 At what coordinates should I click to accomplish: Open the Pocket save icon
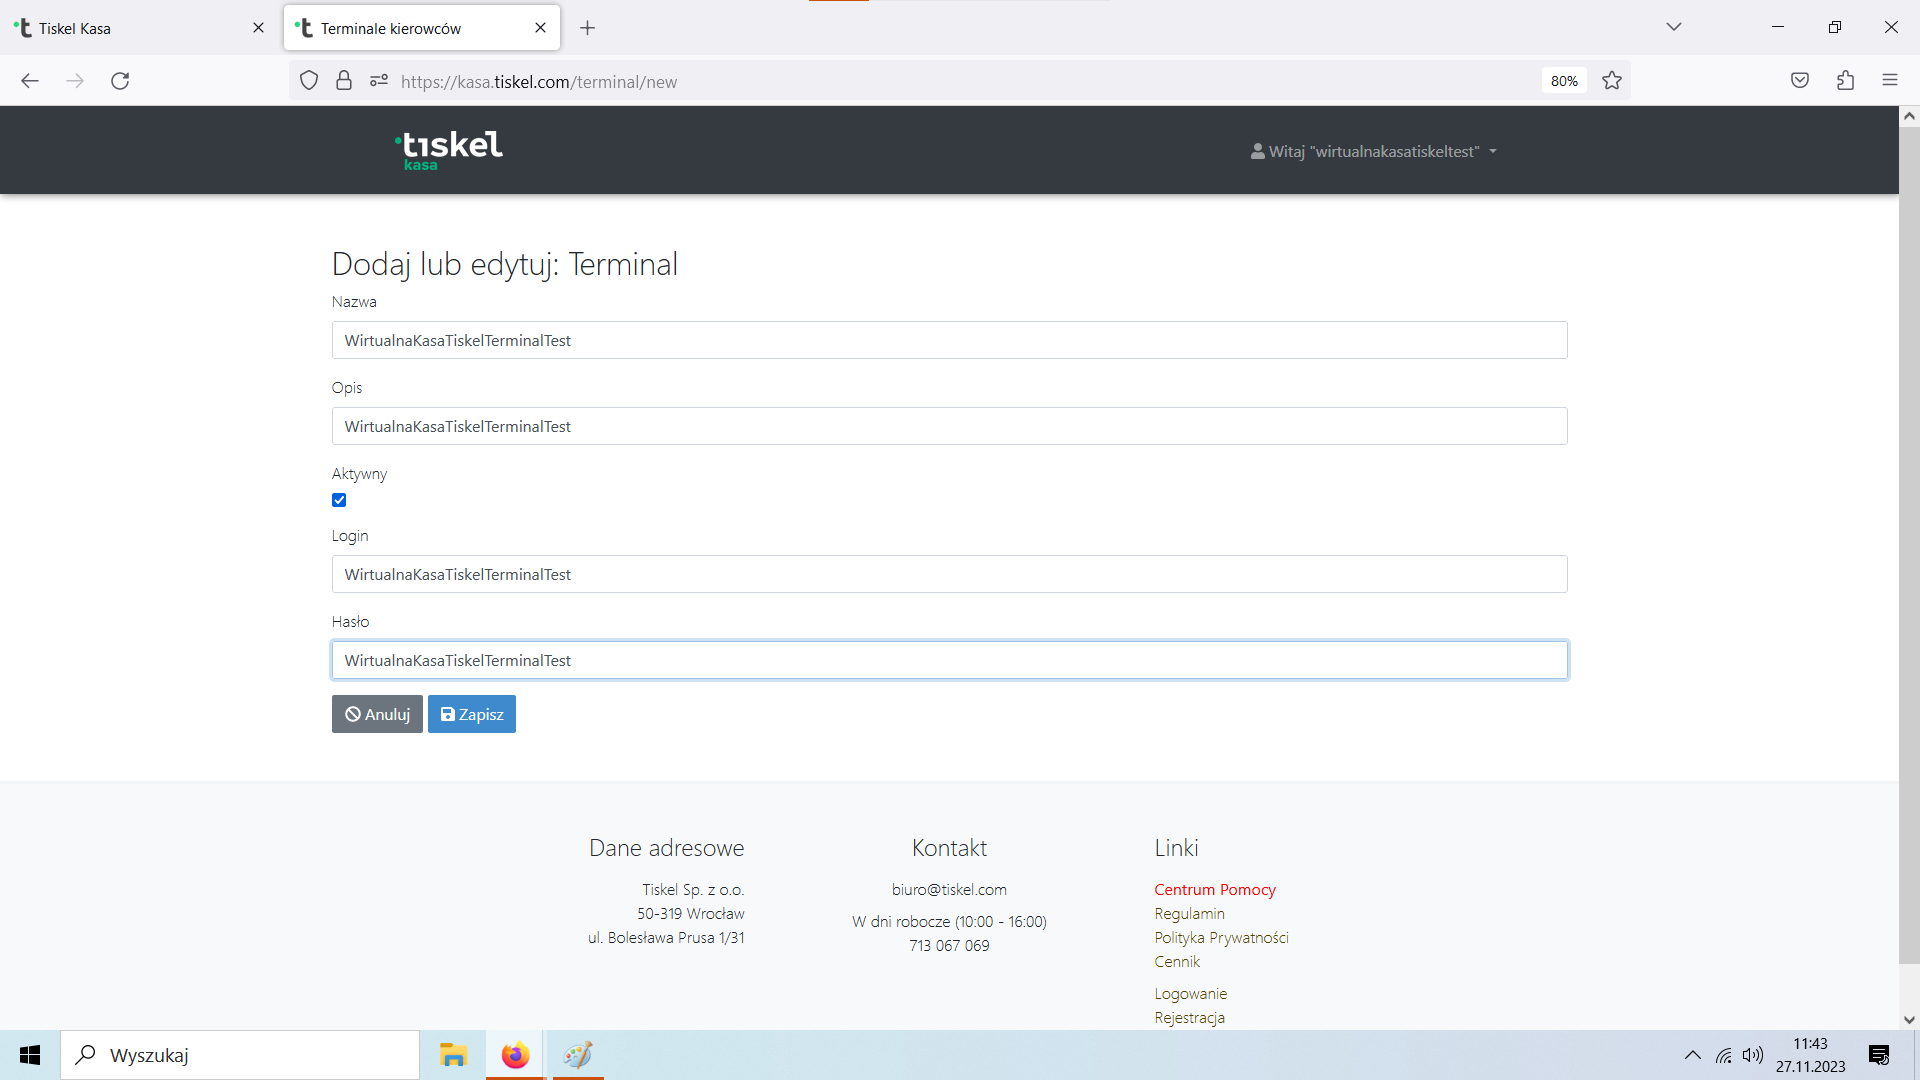point(1800,81)
